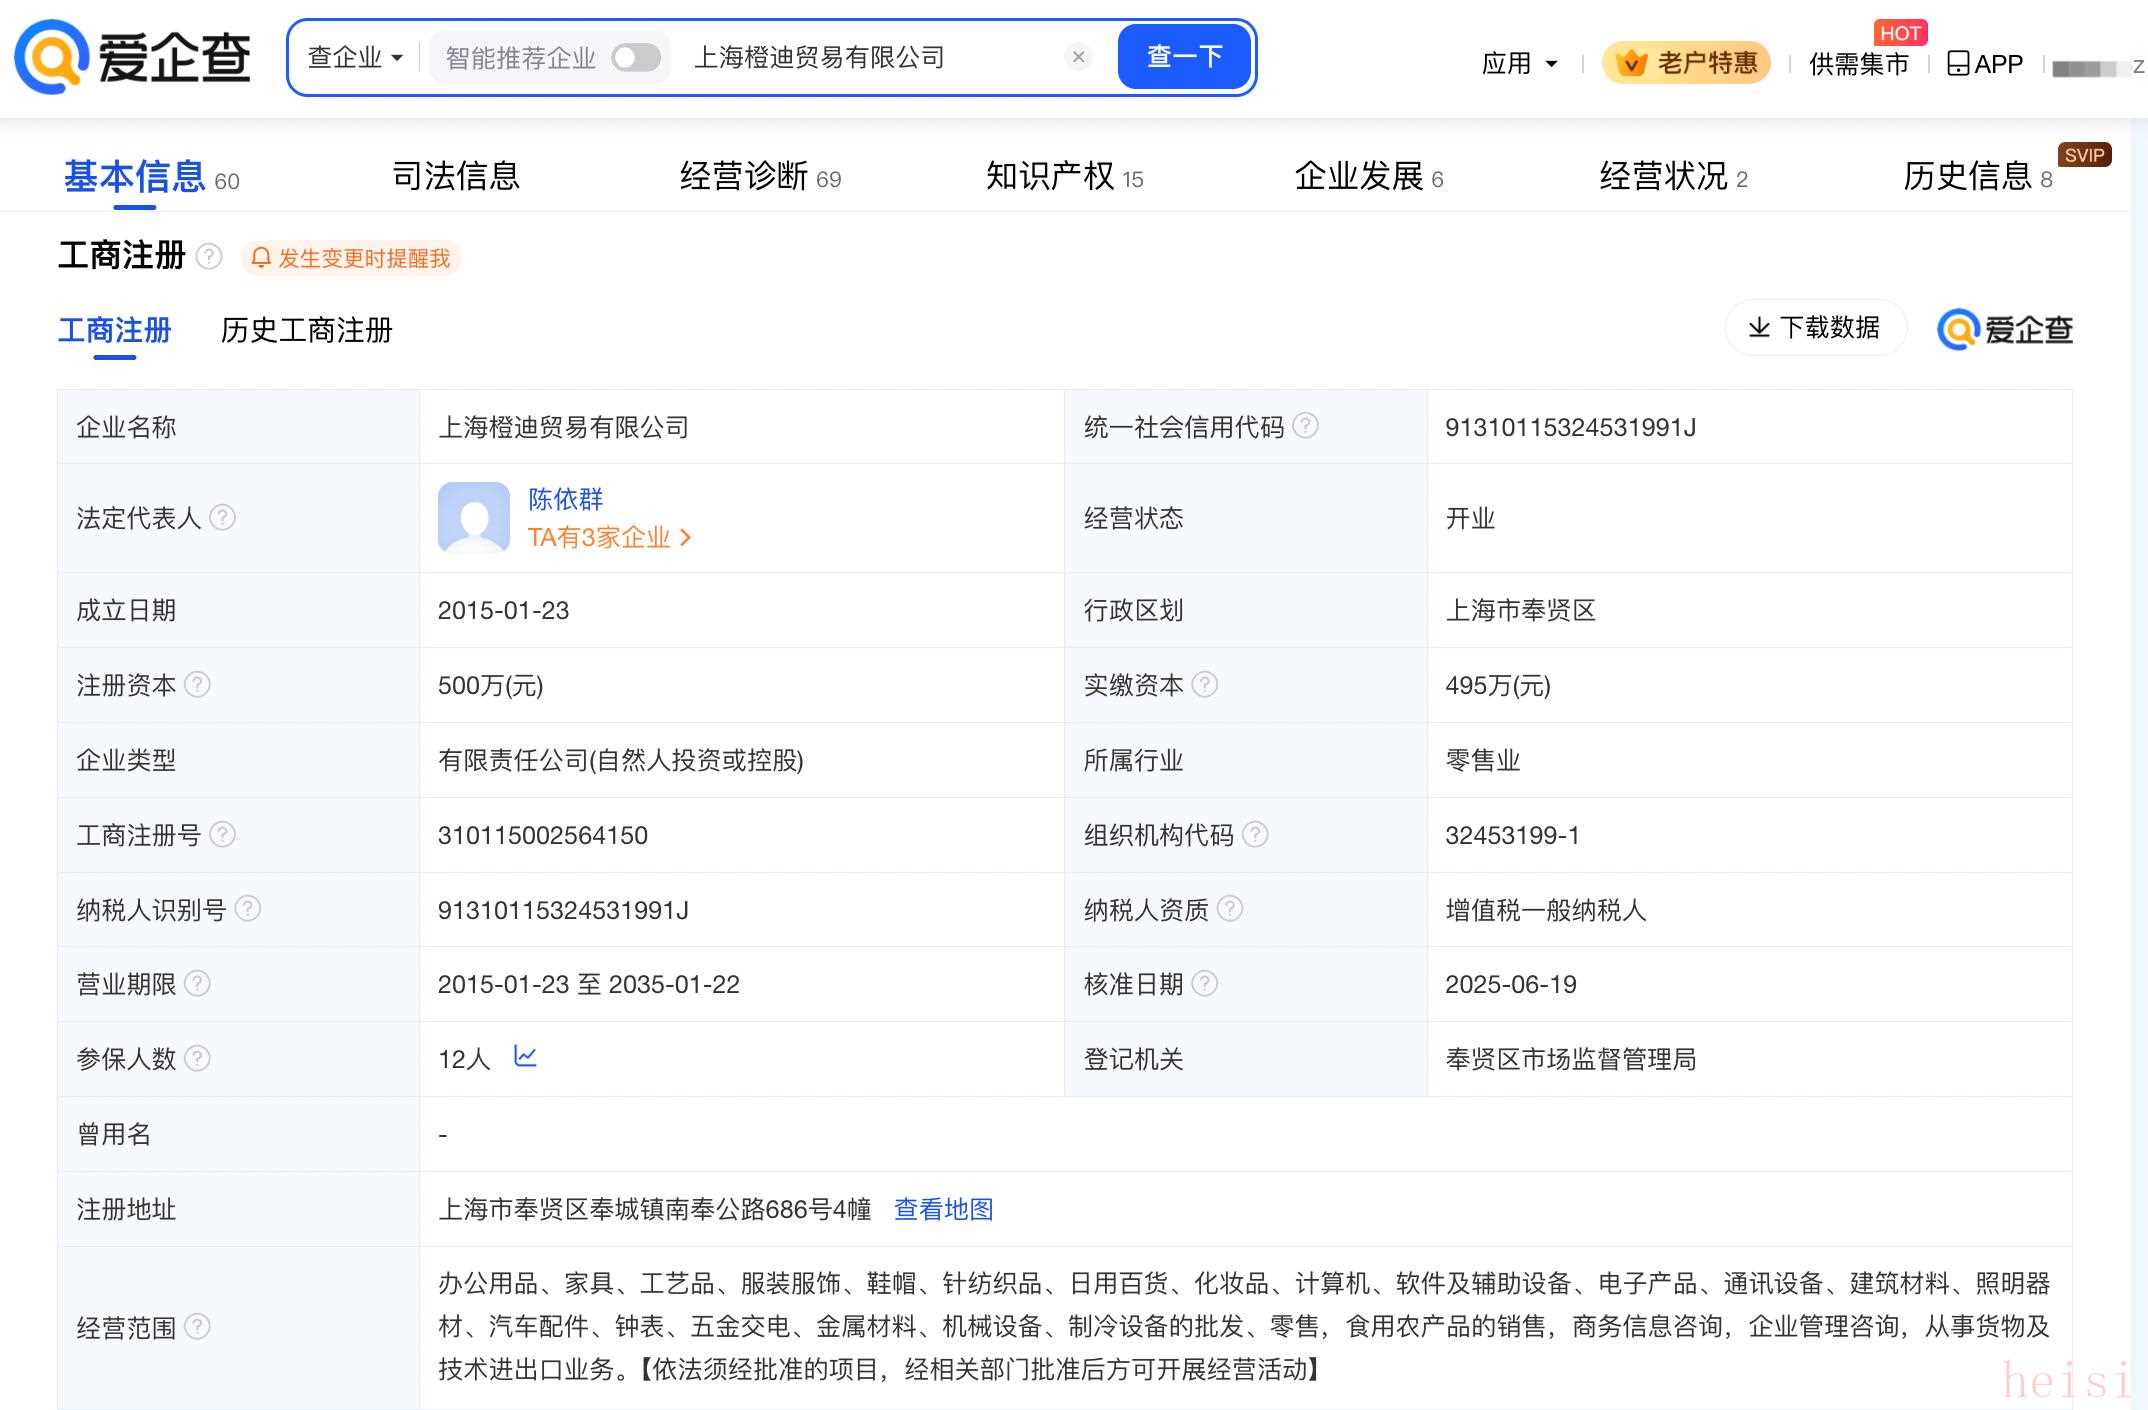This screenshot has height=1410, width=2148.
Task: Click the 老户特惠 promotion badge
Action: coord(1686,63)
